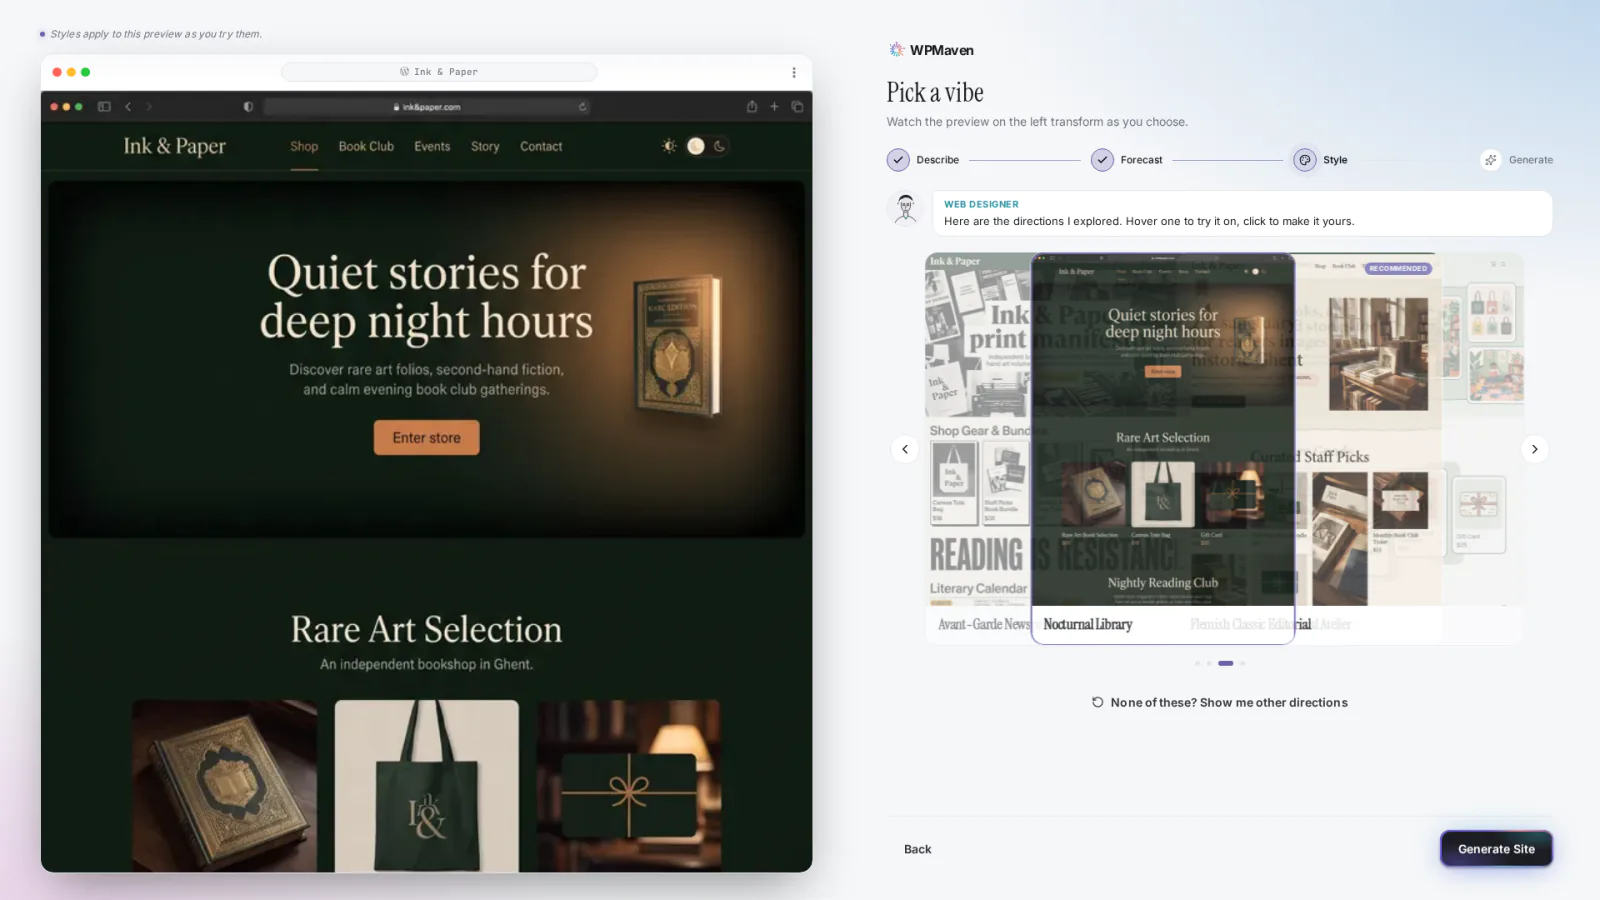1600x900 pixels.
Task: Click the web designer avatar
Action: pos(906,209)
